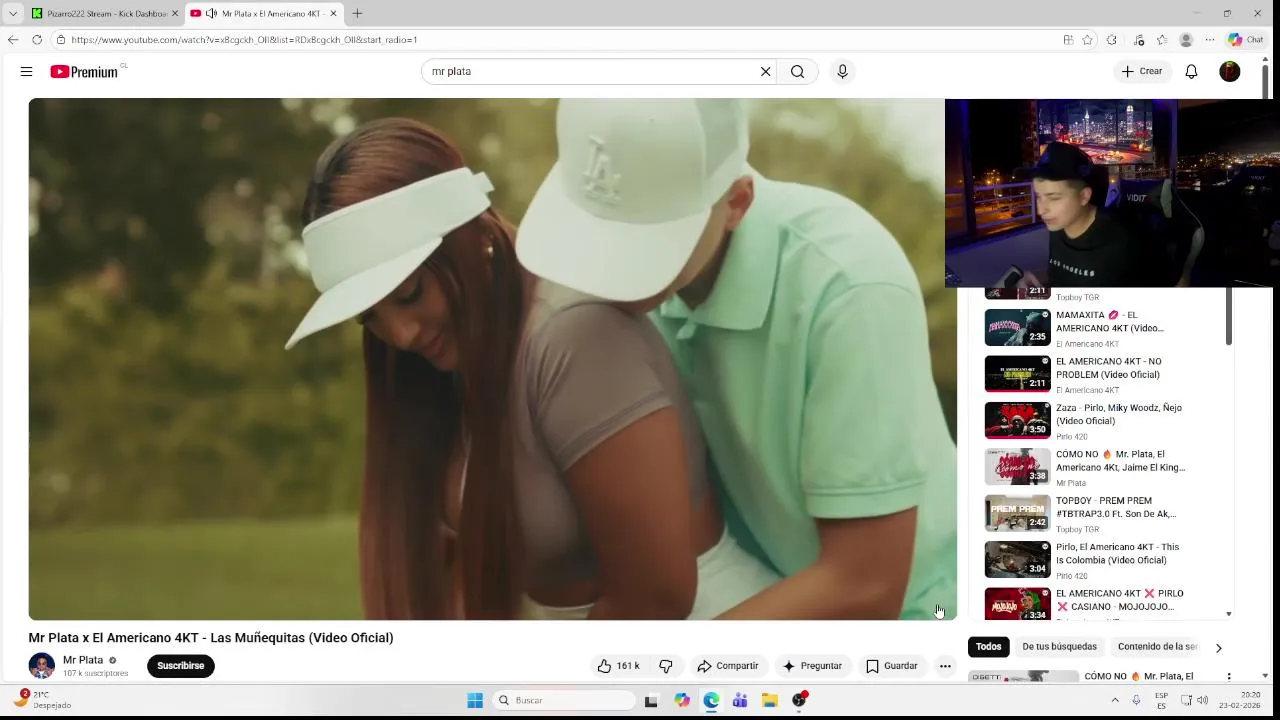Screen dimensions: 1280x720
Task: Click the page vertical scrollbar
Action: [1265, 80]
